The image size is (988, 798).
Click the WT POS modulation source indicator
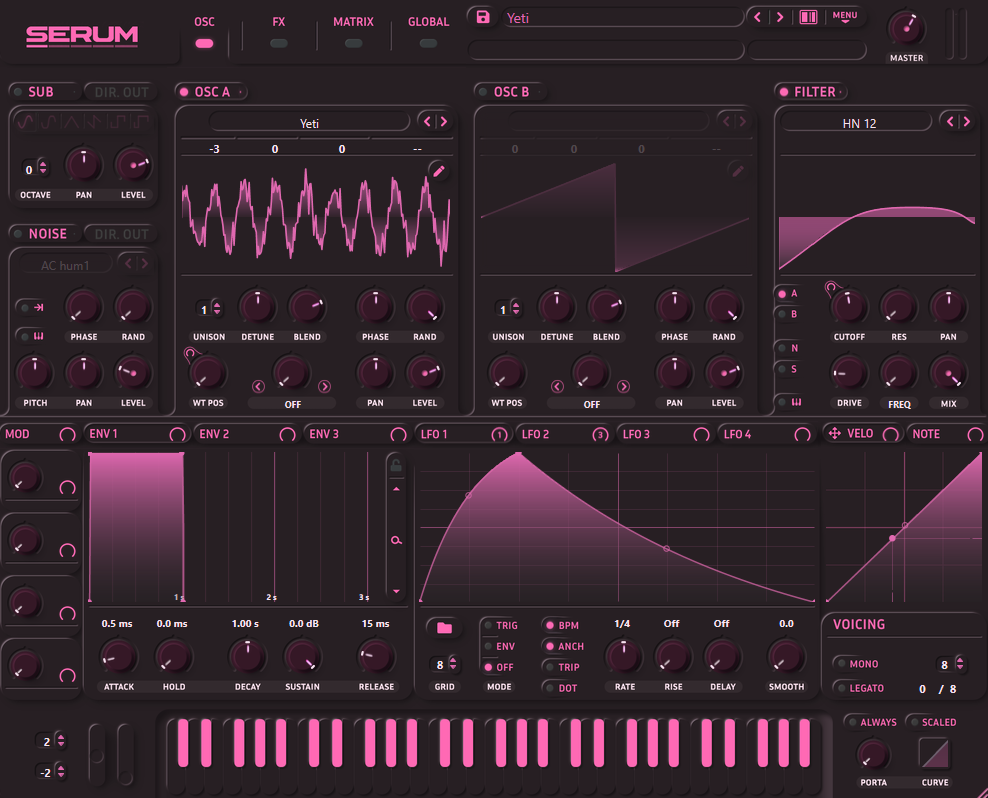point(189,354)
